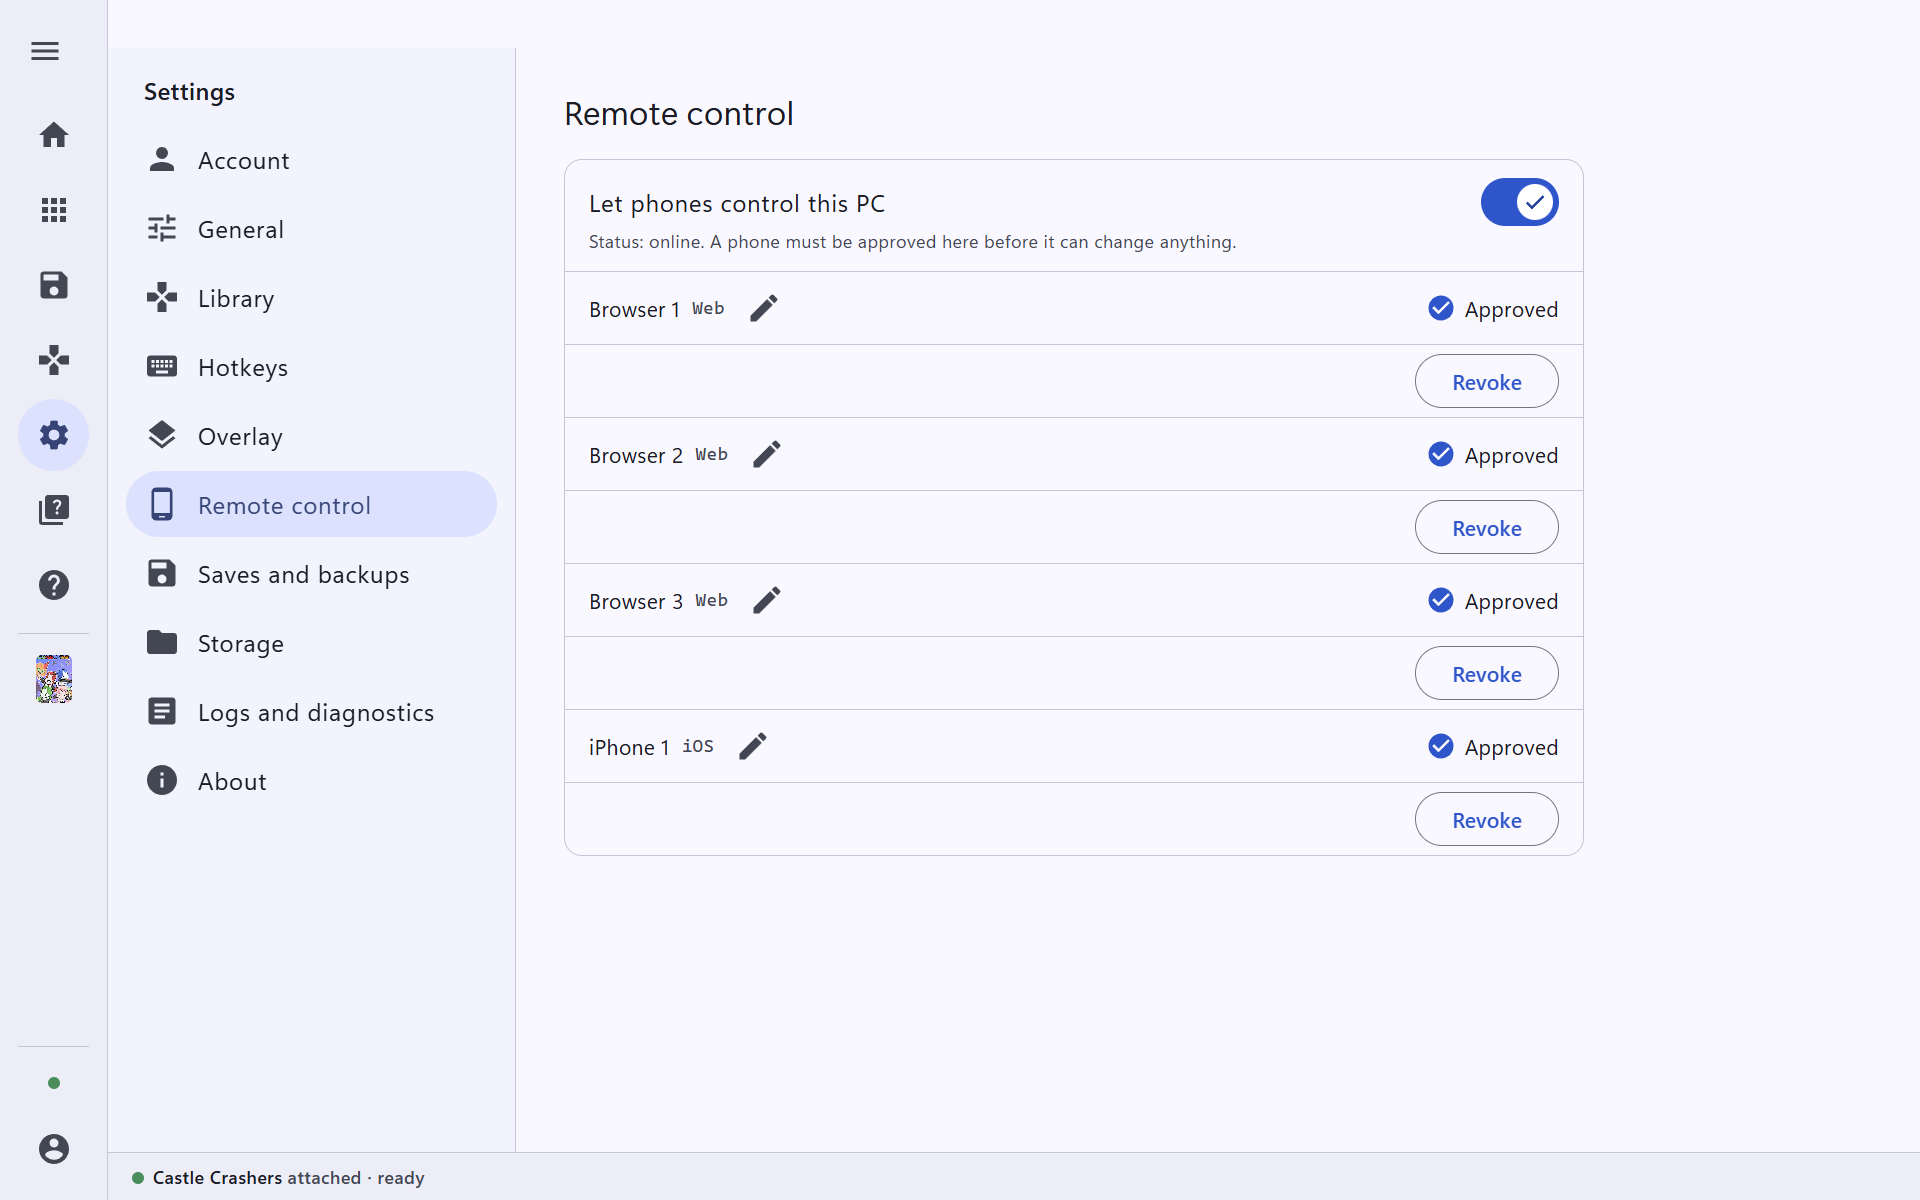Toggle Let phones control this PC

click(x=1519, y=203)
